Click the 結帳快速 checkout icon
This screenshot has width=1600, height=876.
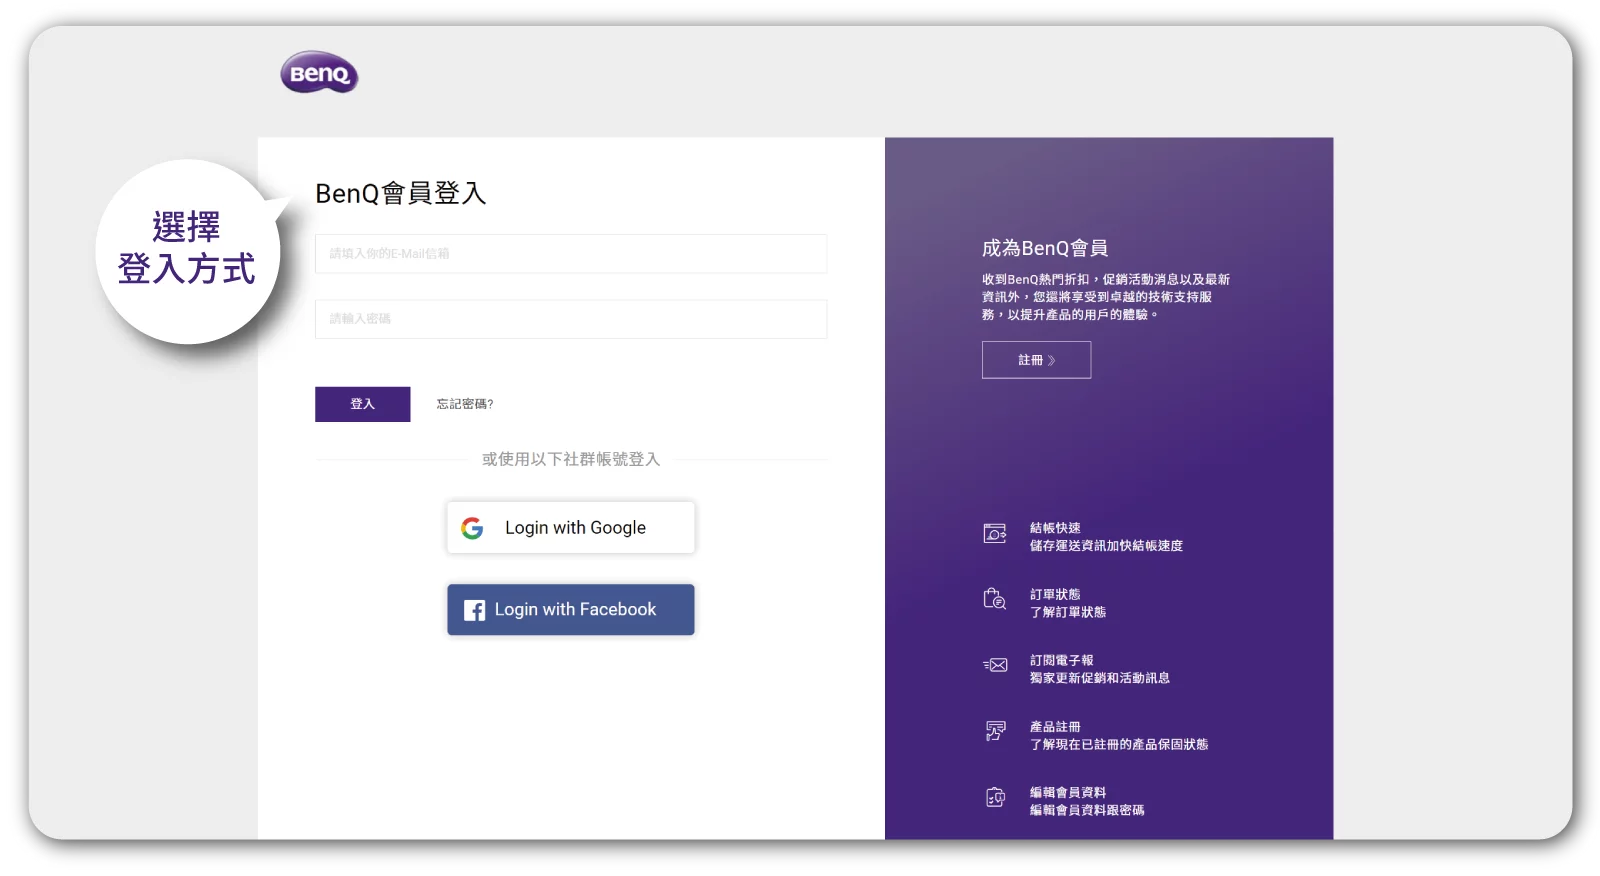pos(995,534)
